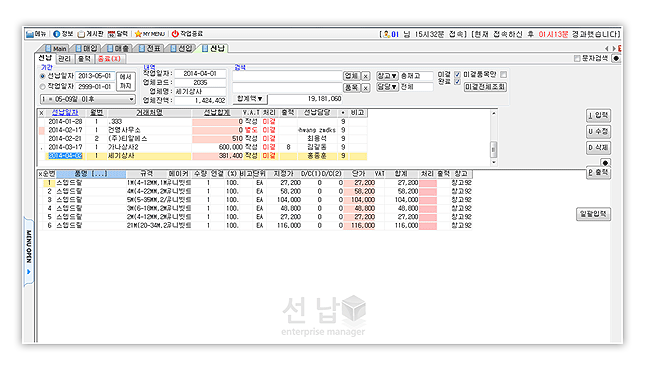The height and width of the screenshot is (370, 645).
Task: Sort by the 선납일자 column header
Action: (65, 113)
